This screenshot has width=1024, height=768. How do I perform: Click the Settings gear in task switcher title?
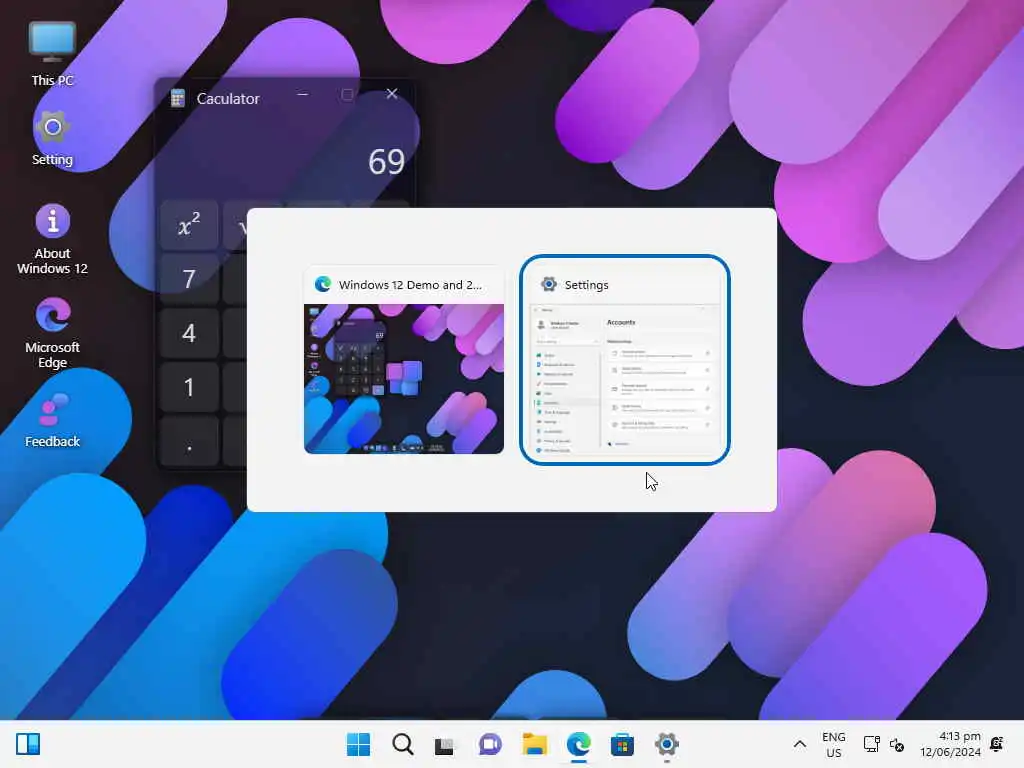(549, 284)
